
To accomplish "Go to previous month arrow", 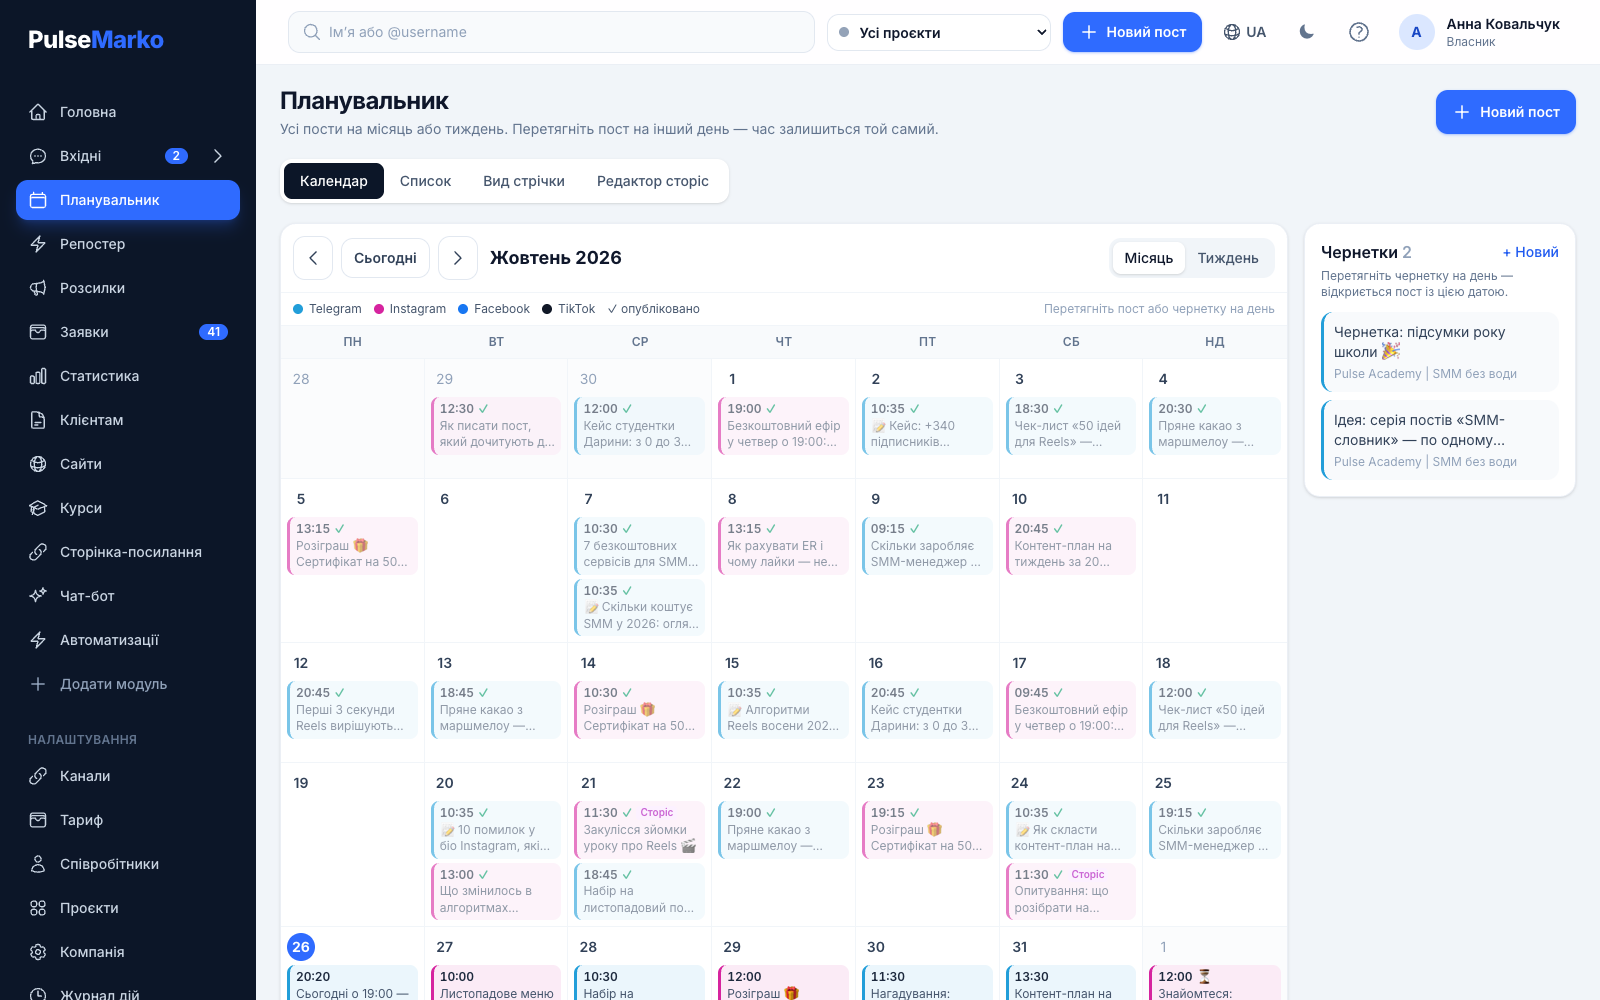I will tap(313, 258).
